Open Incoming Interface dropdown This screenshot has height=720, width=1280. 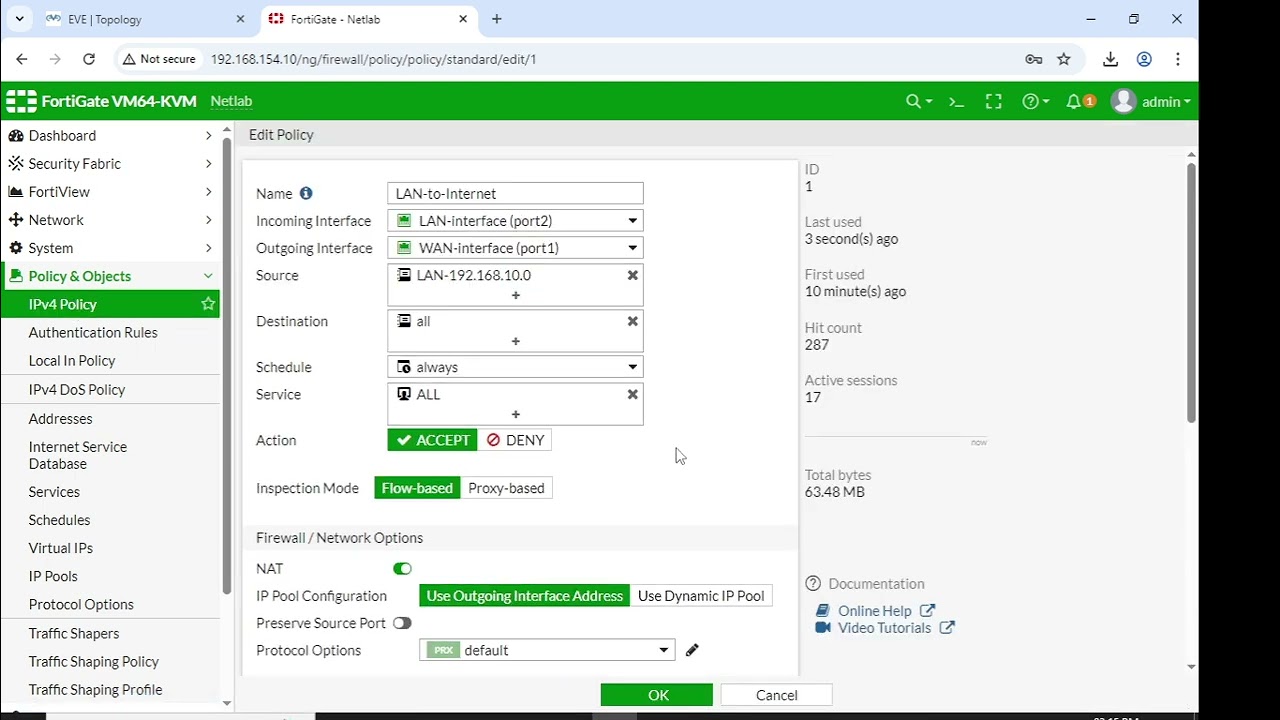tap(515, 221)
